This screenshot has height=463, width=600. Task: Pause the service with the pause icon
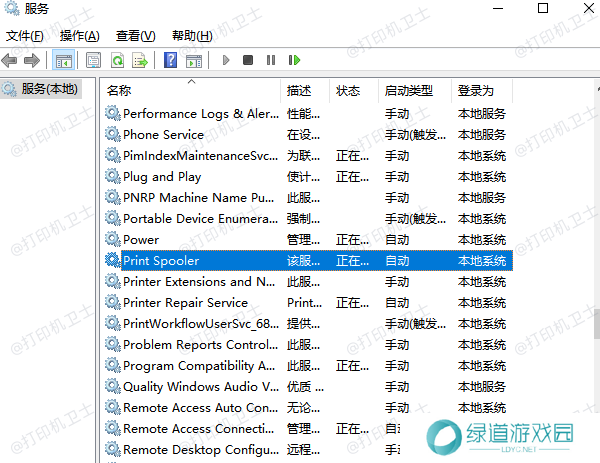point(271,60)
